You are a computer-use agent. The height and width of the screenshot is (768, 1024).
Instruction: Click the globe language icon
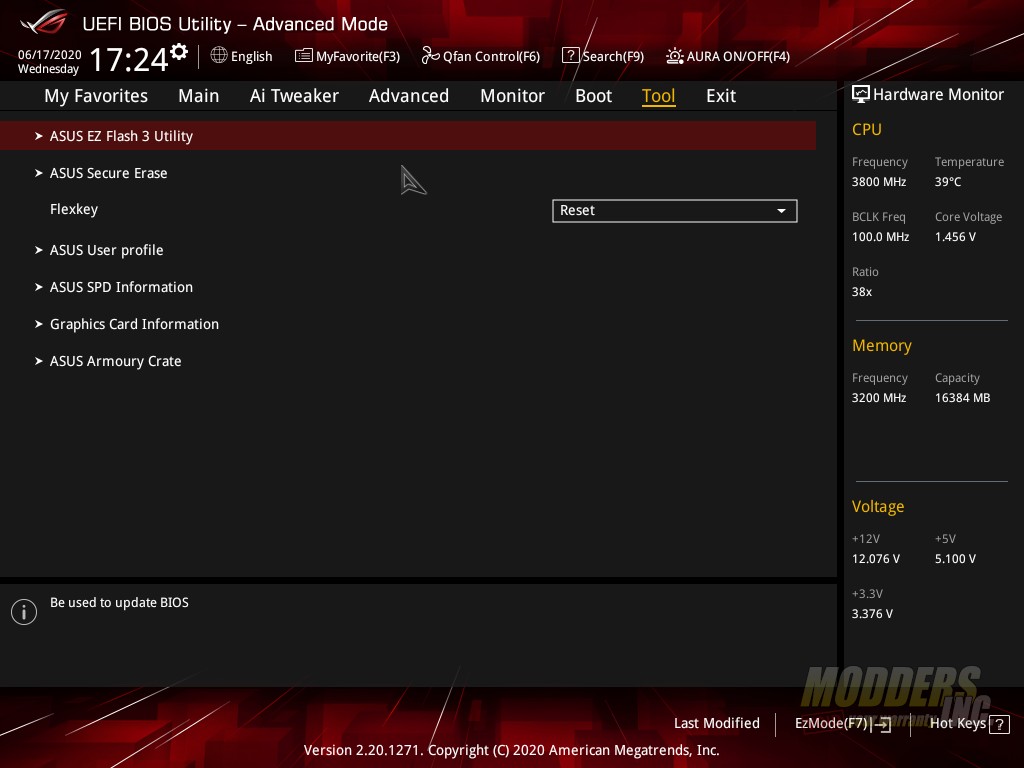(219, 56)
